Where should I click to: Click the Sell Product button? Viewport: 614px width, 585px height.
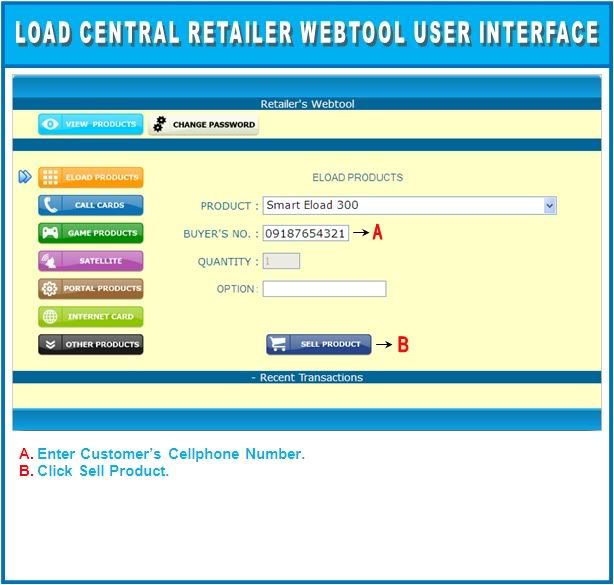319,344
